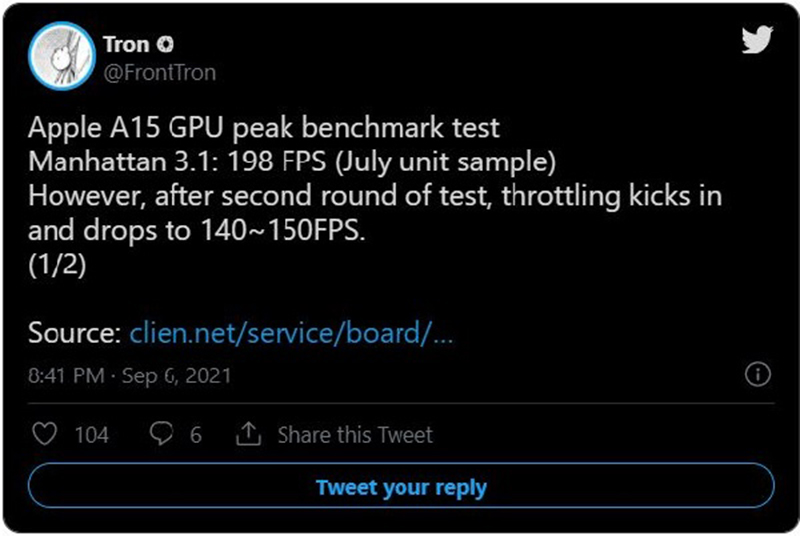The width and height of the screenshot is (800, 536).
Task: Click the share arrow icon
Action: 248,435
